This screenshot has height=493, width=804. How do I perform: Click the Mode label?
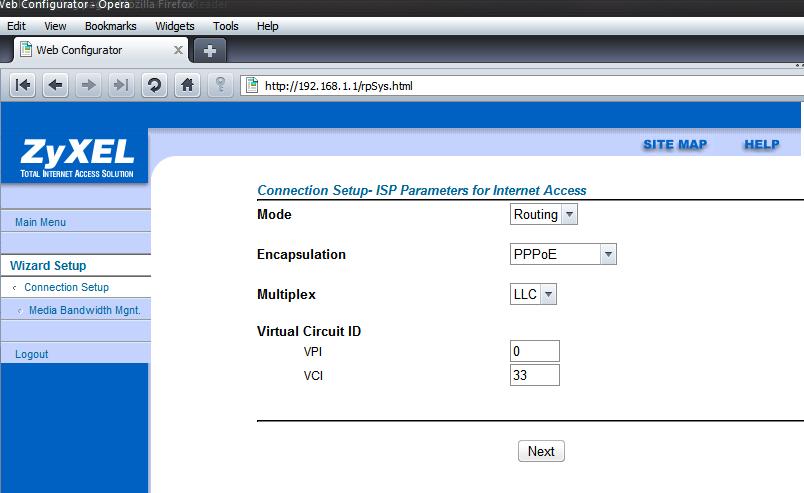274,214
